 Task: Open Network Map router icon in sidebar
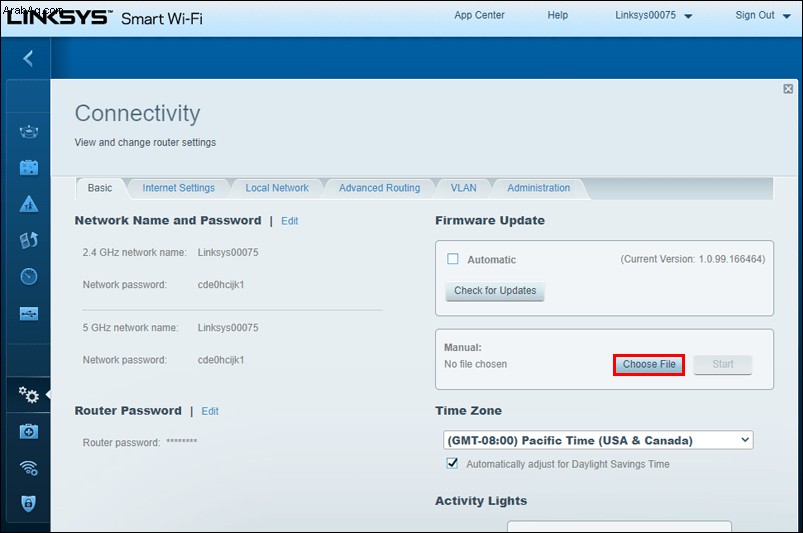[29, 132]
